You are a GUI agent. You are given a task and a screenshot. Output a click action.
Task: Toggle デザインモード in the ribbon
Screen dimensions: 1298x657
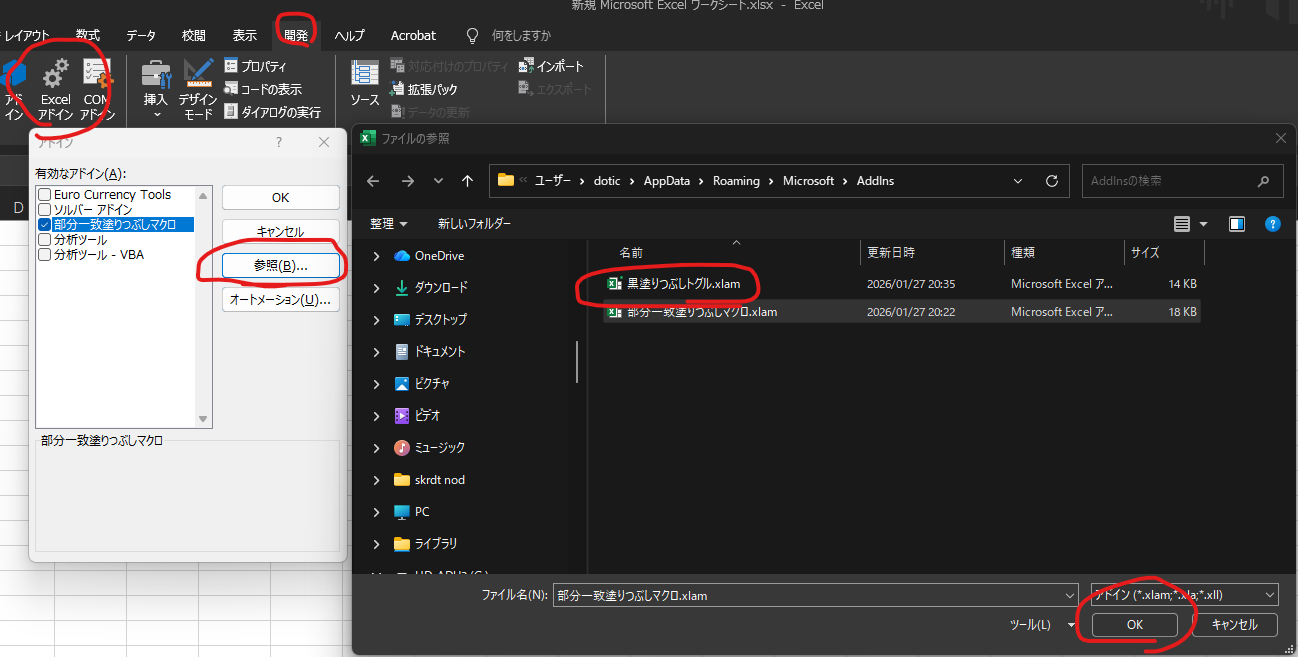coord(198,77)
